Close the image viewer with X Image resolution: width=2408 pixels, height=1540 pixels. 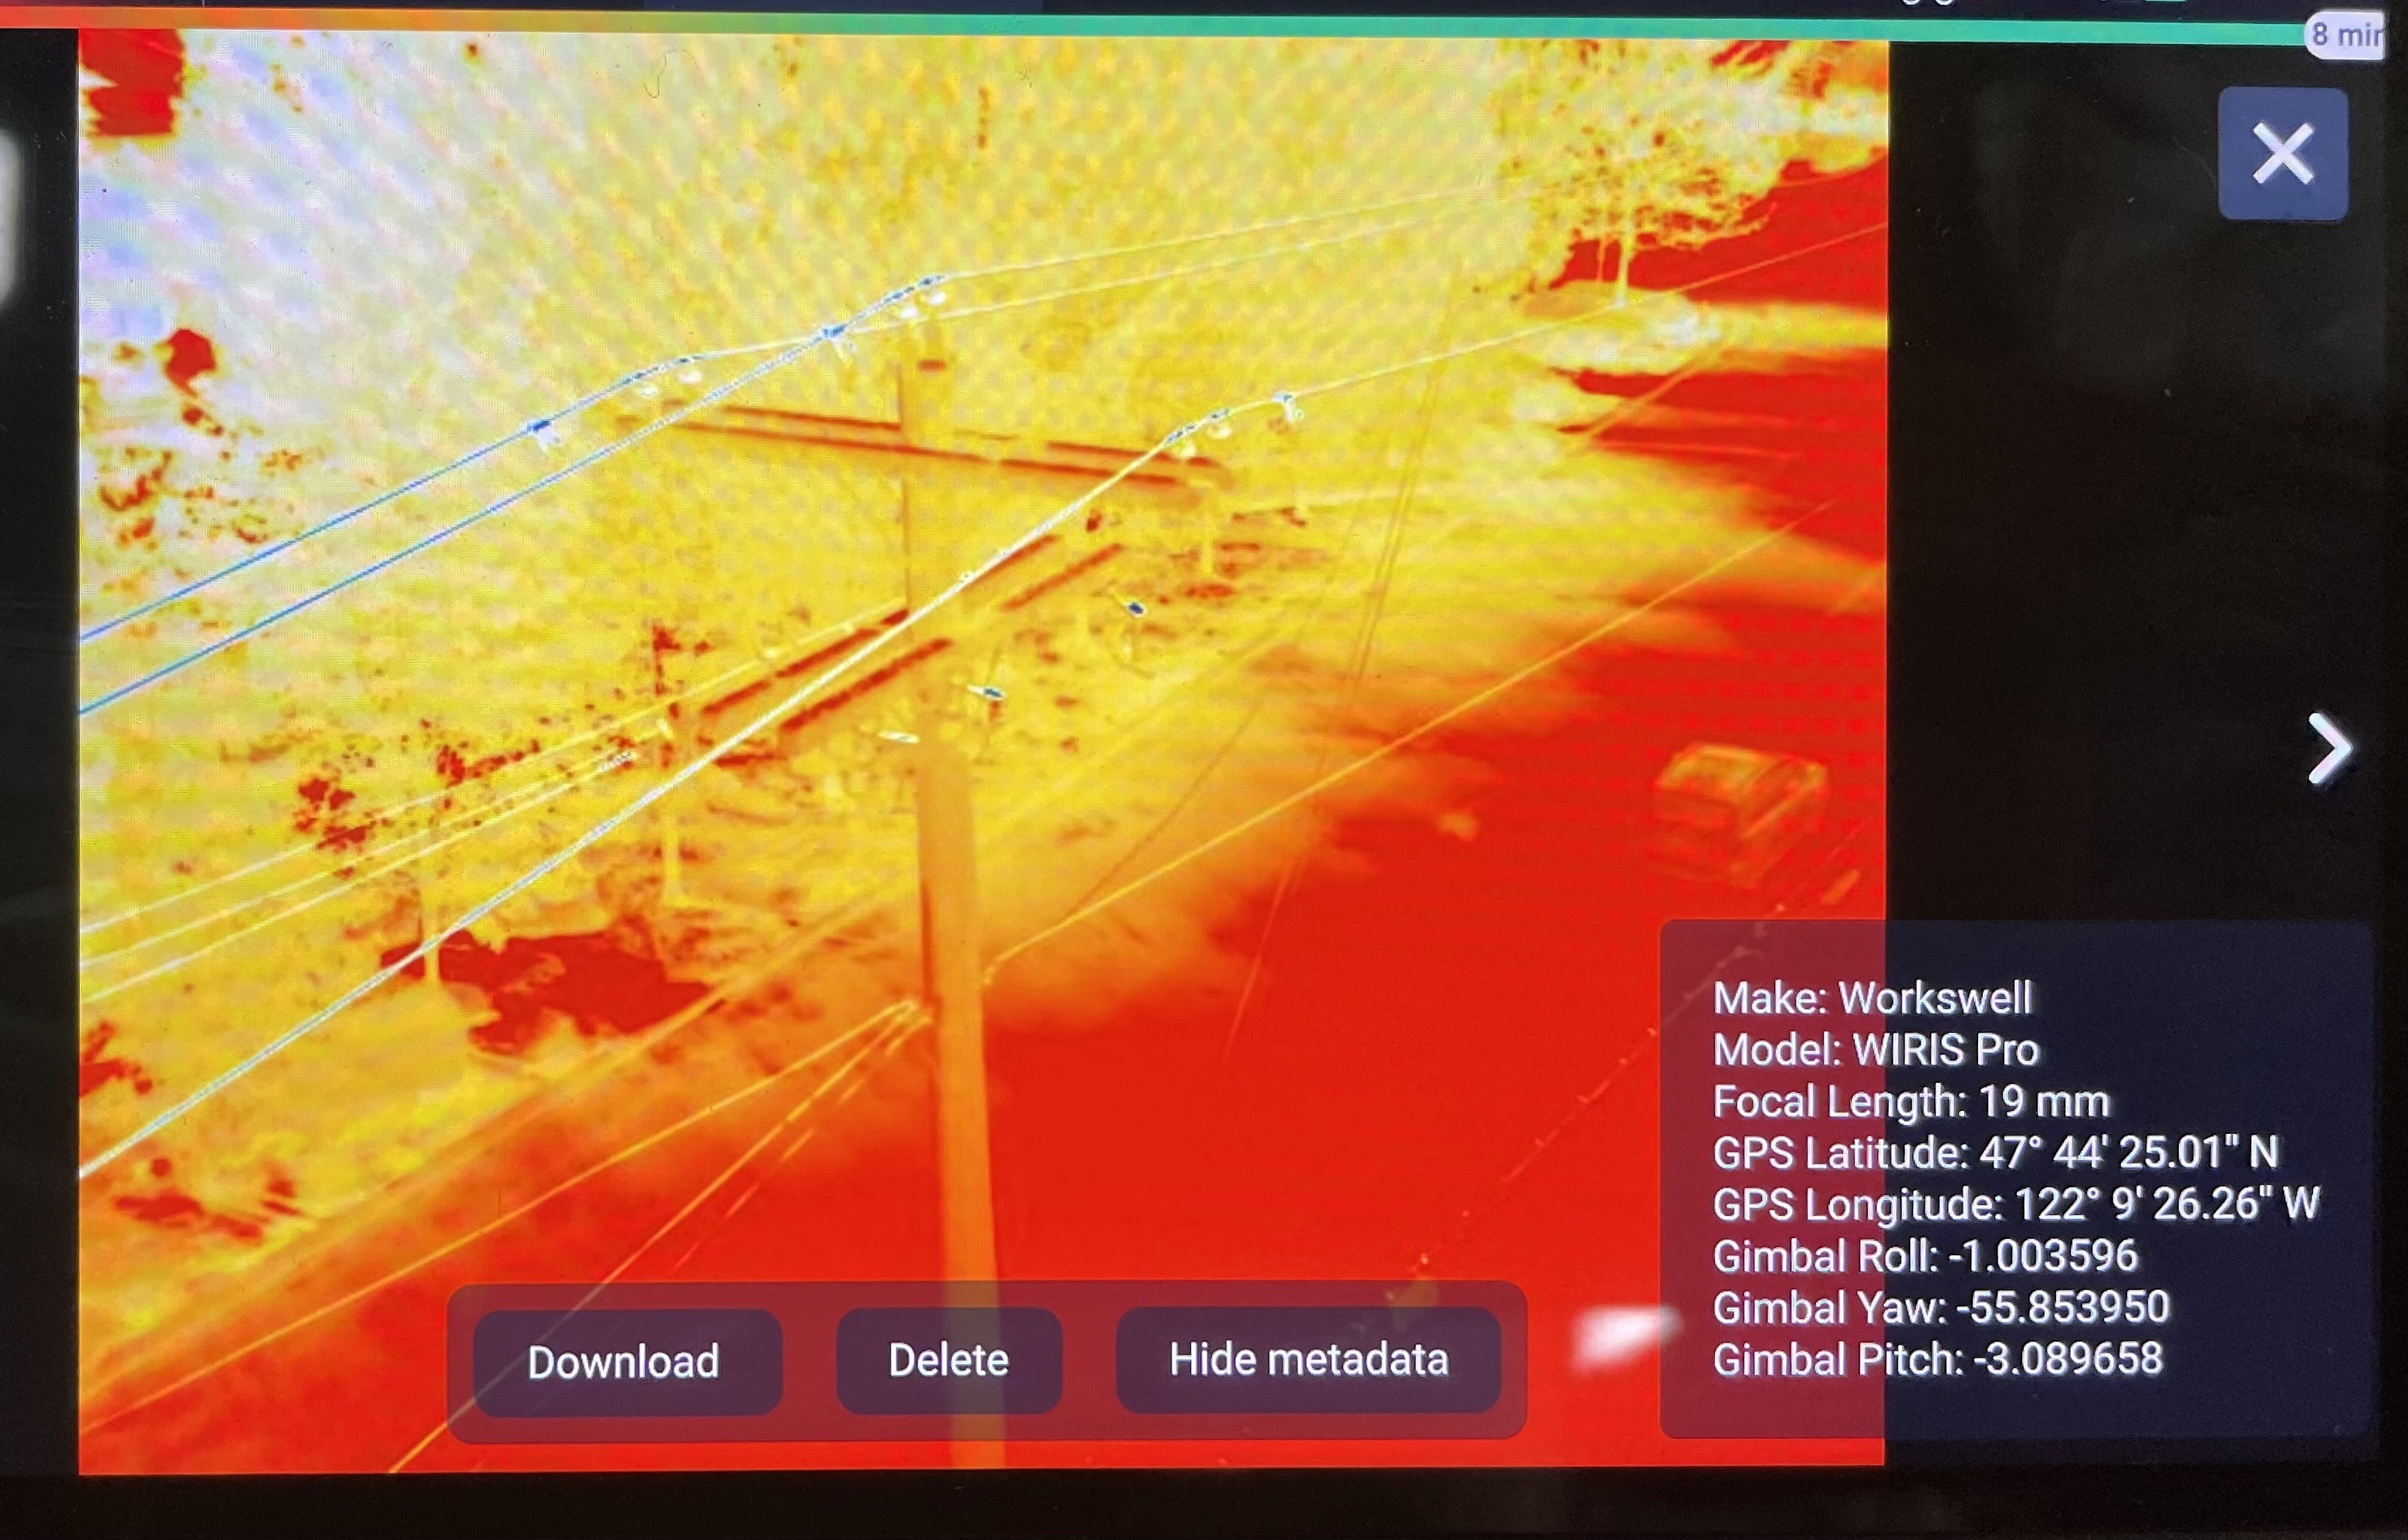pyautogui.click(x=2282, y=153)
